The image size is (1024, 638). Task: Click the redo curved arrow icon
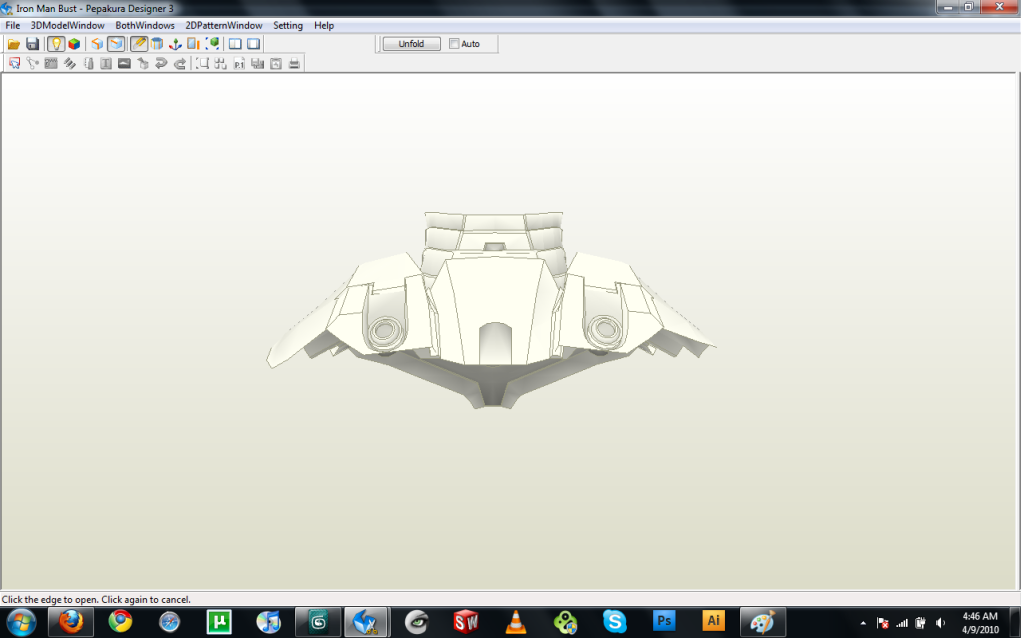coord(180,64)
